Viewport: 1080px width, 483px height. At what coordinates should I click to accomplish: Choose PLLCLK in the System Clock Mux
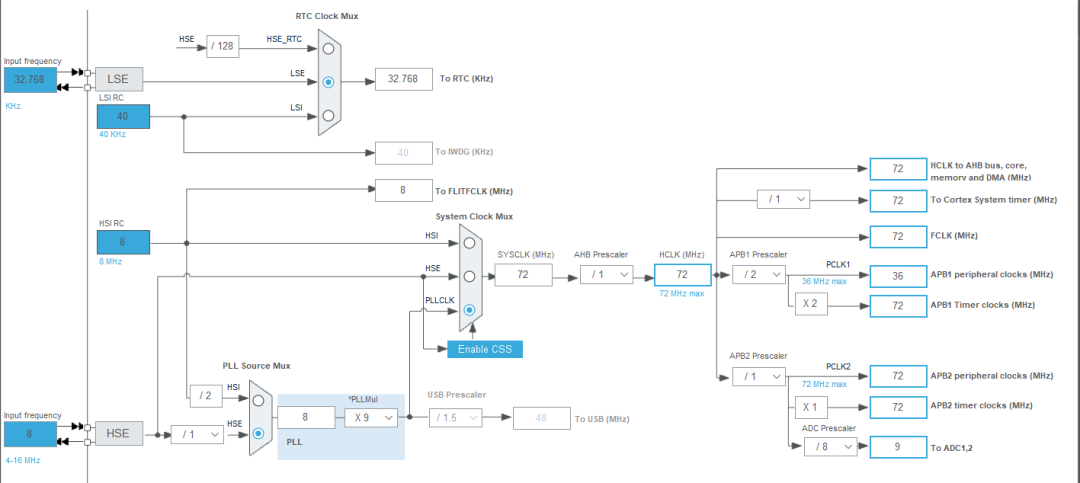pyautogui.click(x=469, y=310)
